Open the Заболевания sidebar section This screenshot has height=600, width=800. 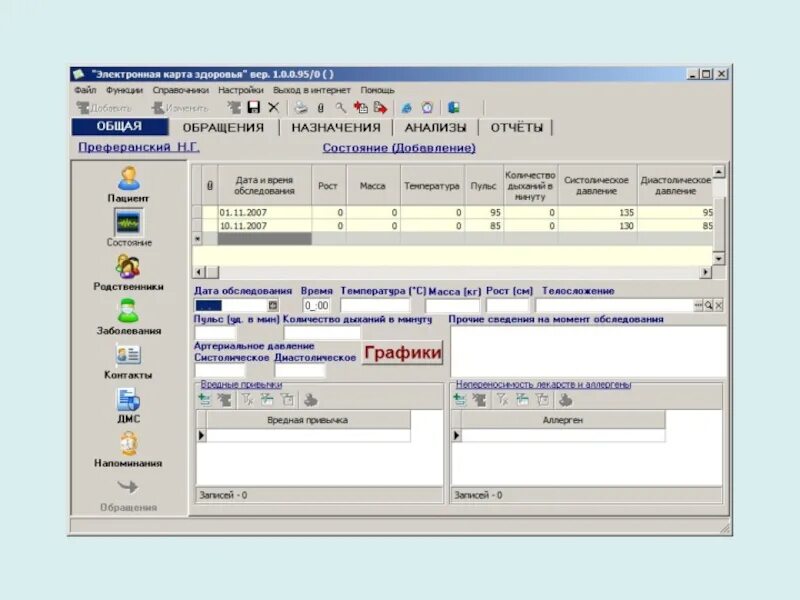pos(129,317)
